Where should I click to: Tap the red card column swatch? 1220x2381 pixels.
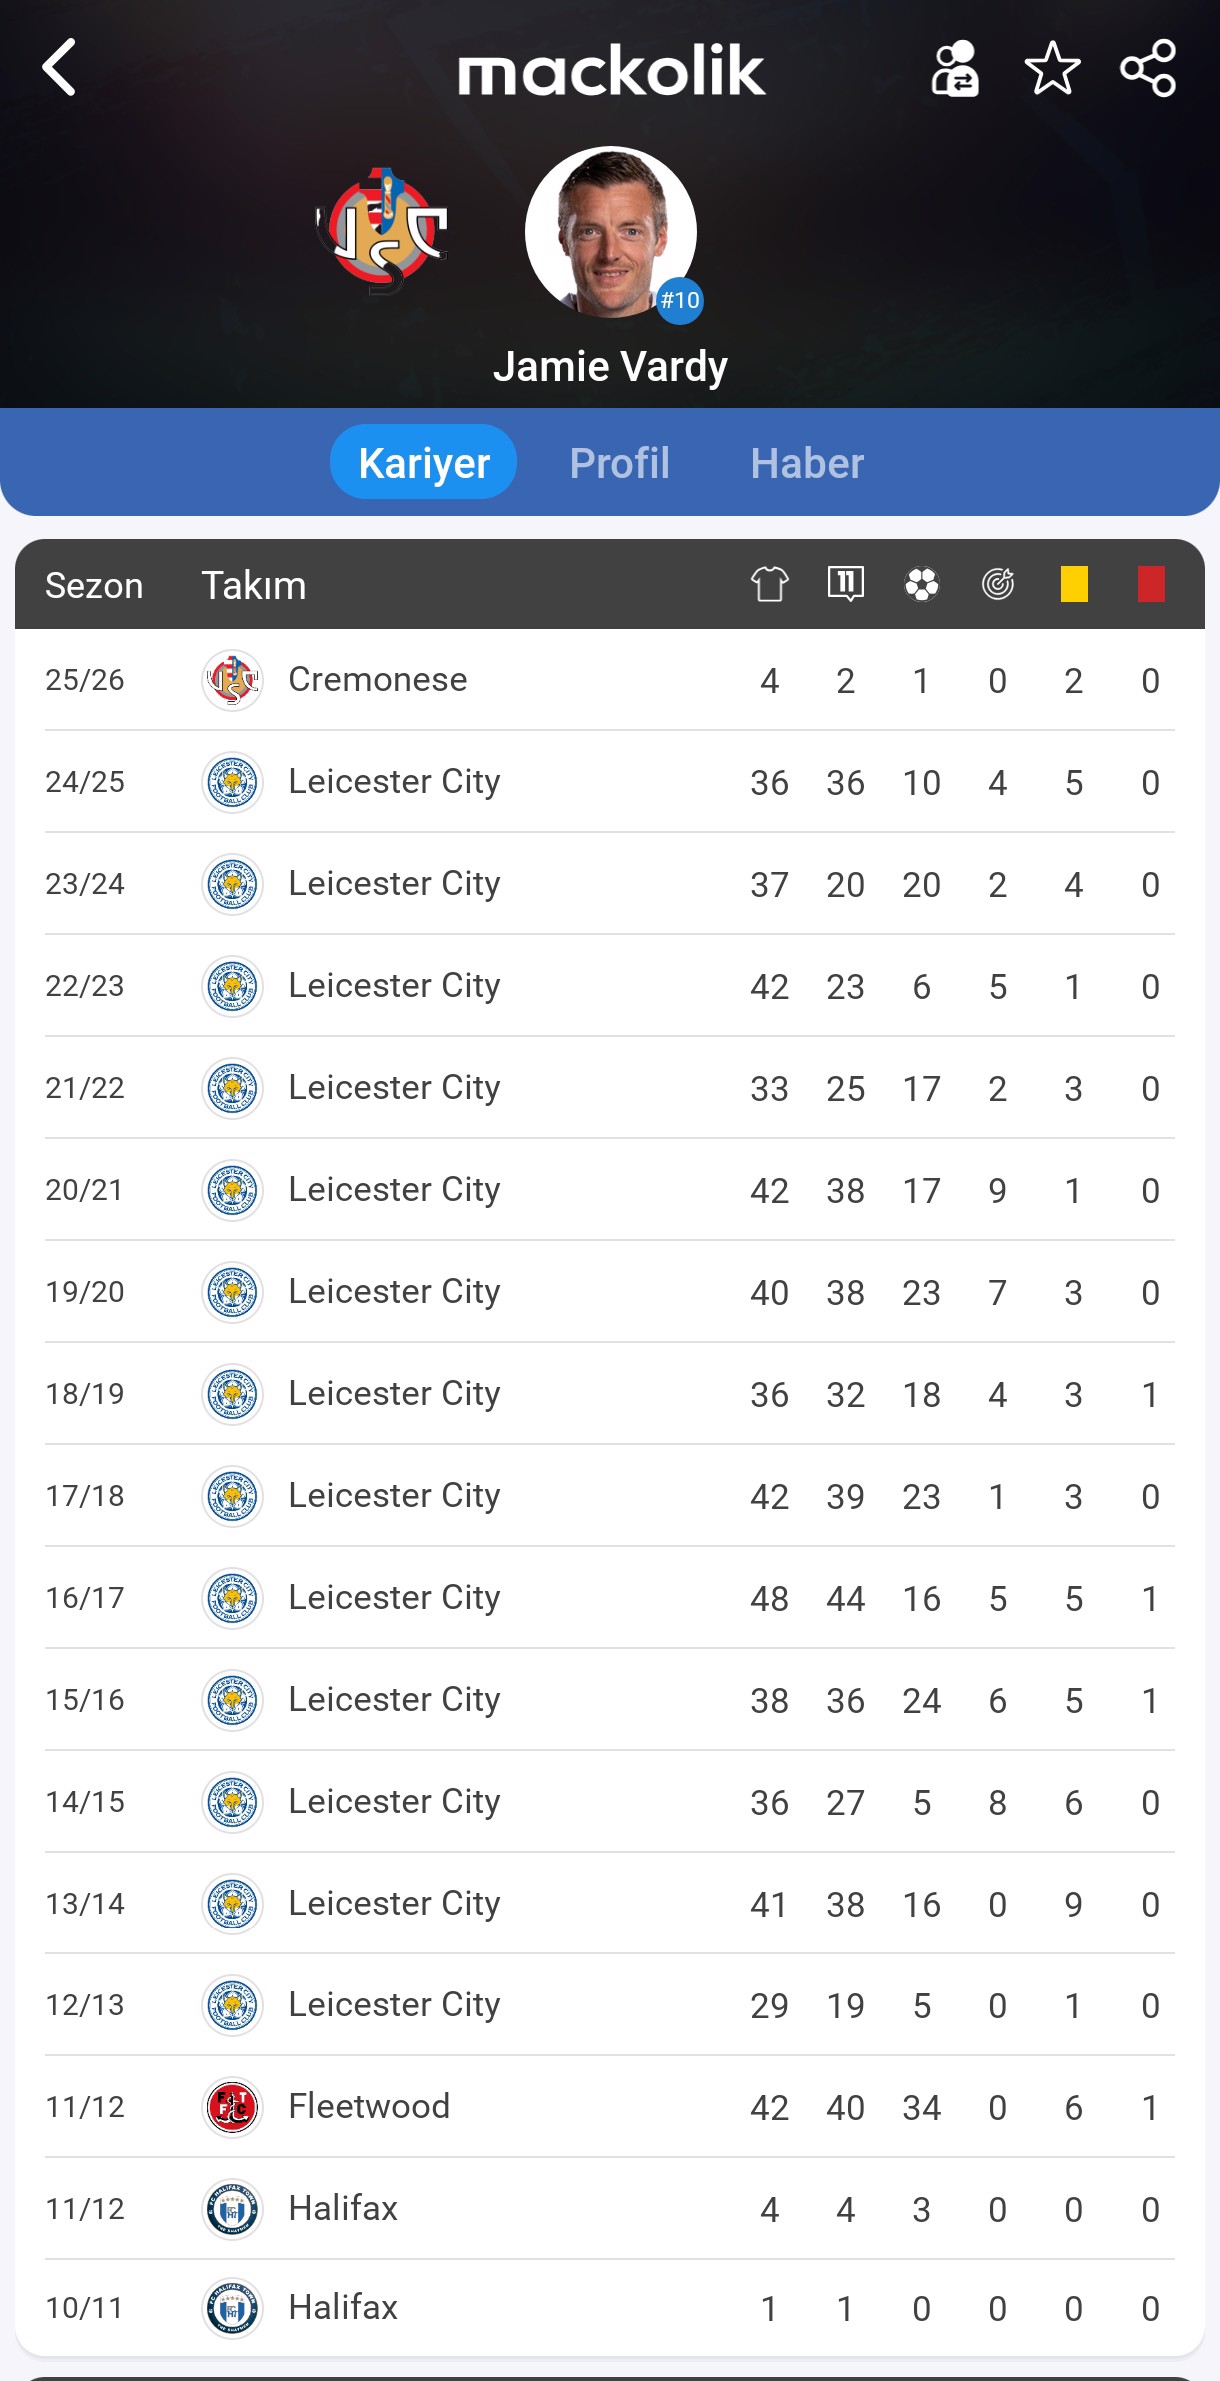tap(1151, 584)
